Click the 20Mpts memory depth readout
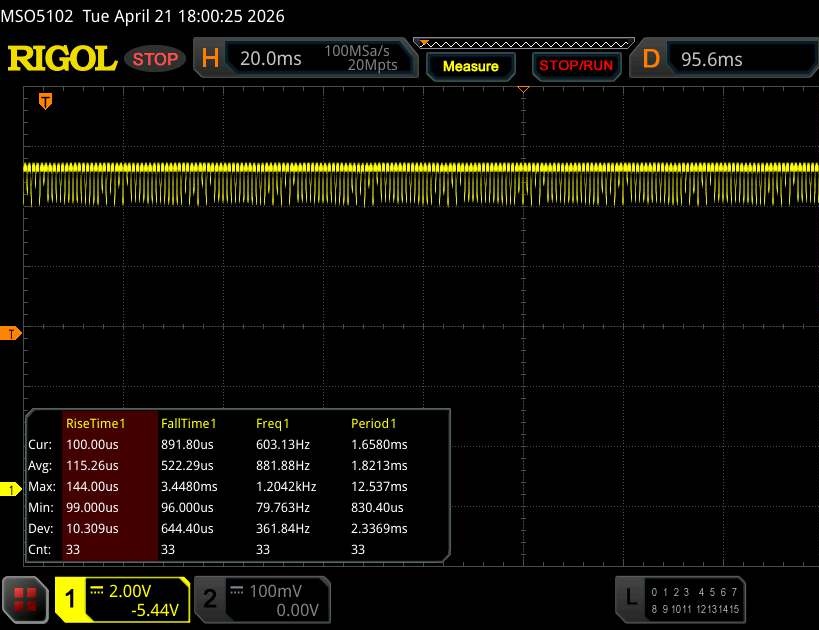Screen dimensions: 819x630 point(372,65)
